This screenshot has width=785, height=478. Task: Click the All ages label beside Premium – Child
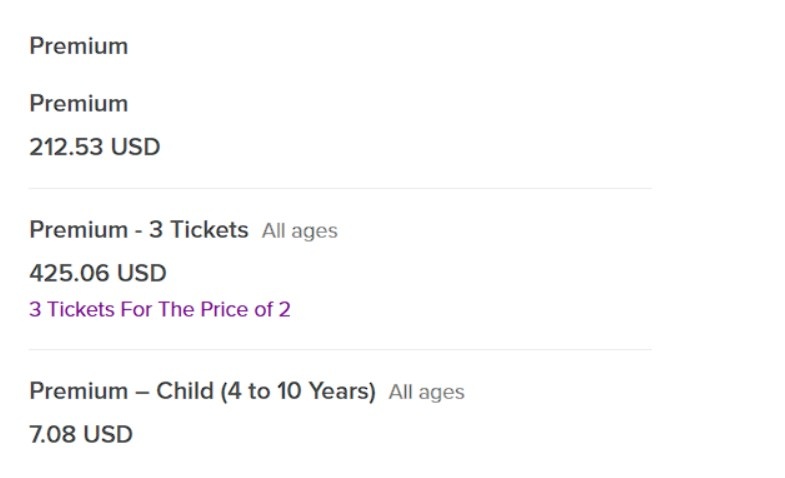coord(427,392)
